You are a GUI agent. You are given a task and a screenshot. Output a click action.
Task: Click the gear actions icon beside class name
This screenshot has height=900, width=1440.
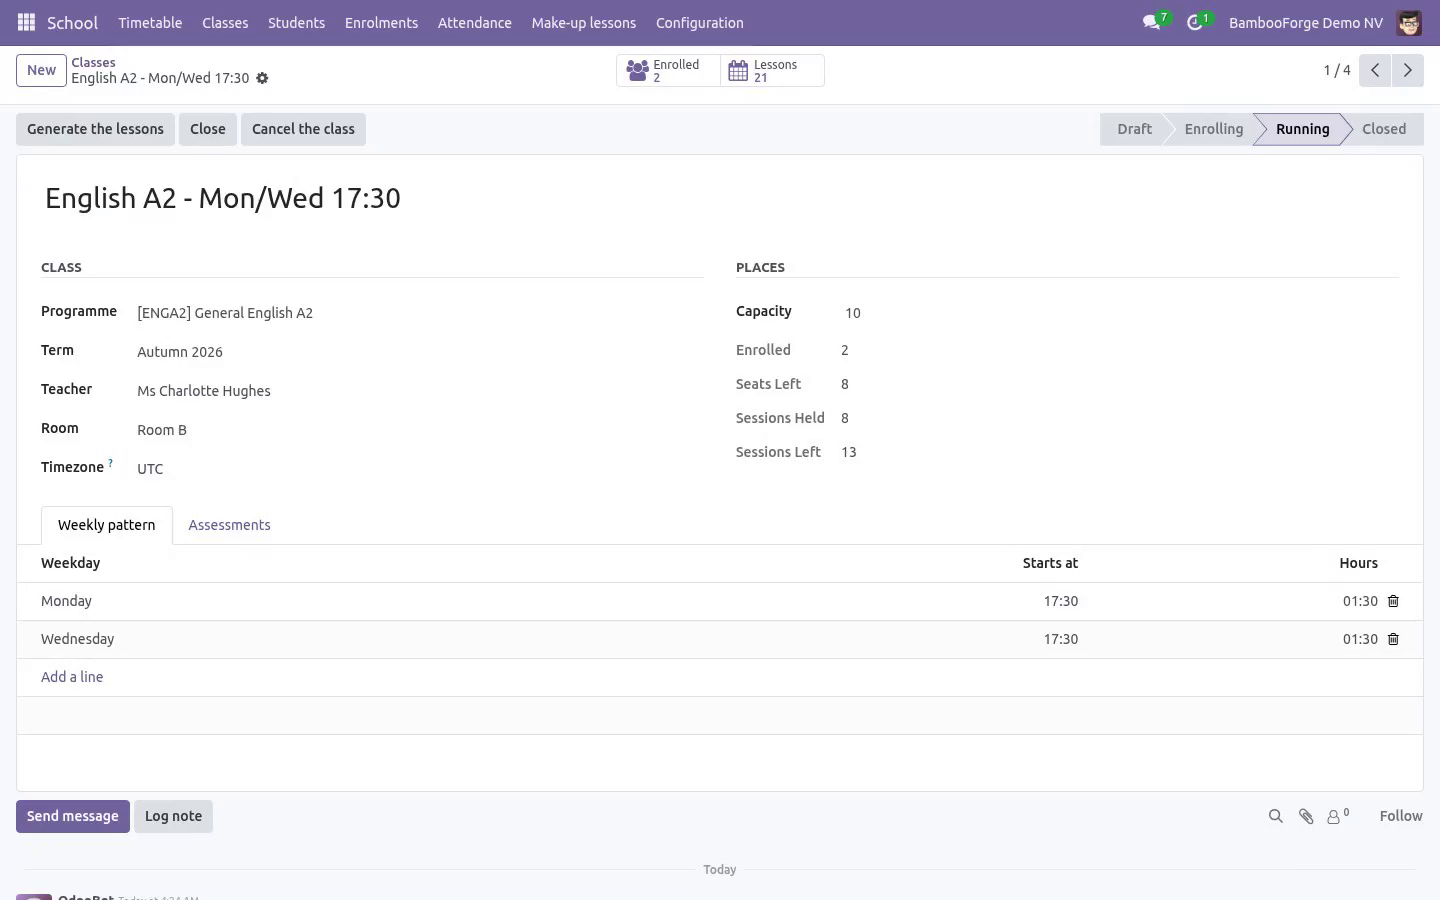(262, 78)
